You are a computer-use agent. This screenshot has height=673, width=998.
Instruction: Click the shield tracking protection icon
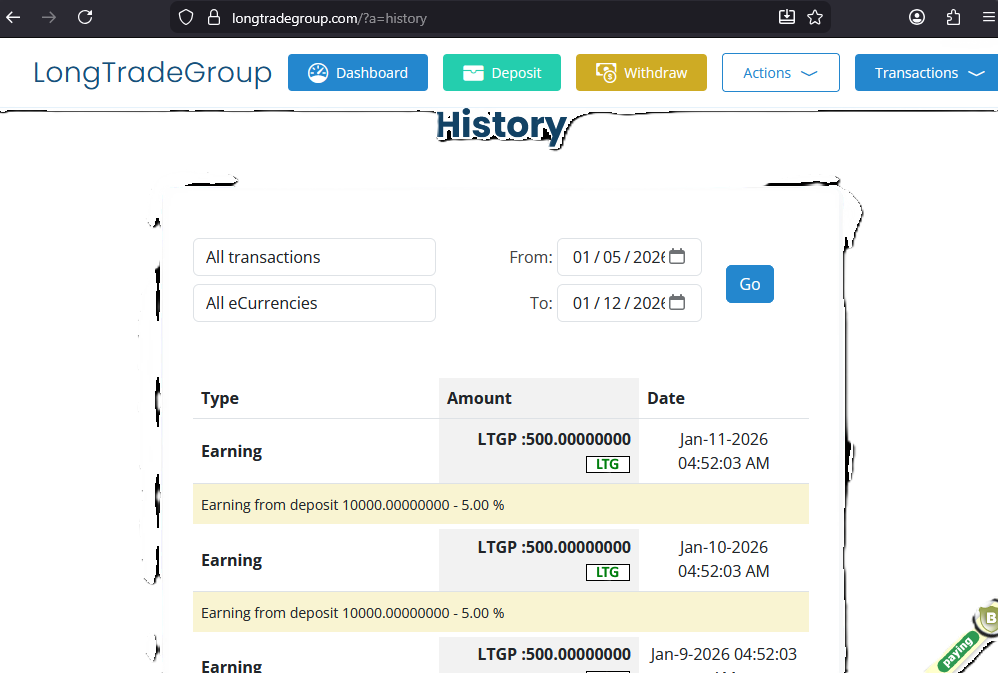point(185,17)
